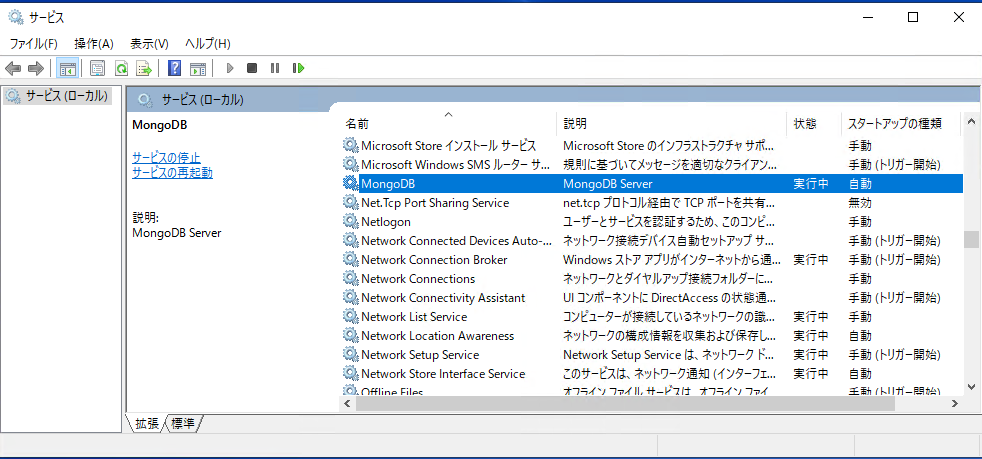Open Help via the blue question-mark icon
This screenshot has height=459, width=982.
(x=175, y=68)
